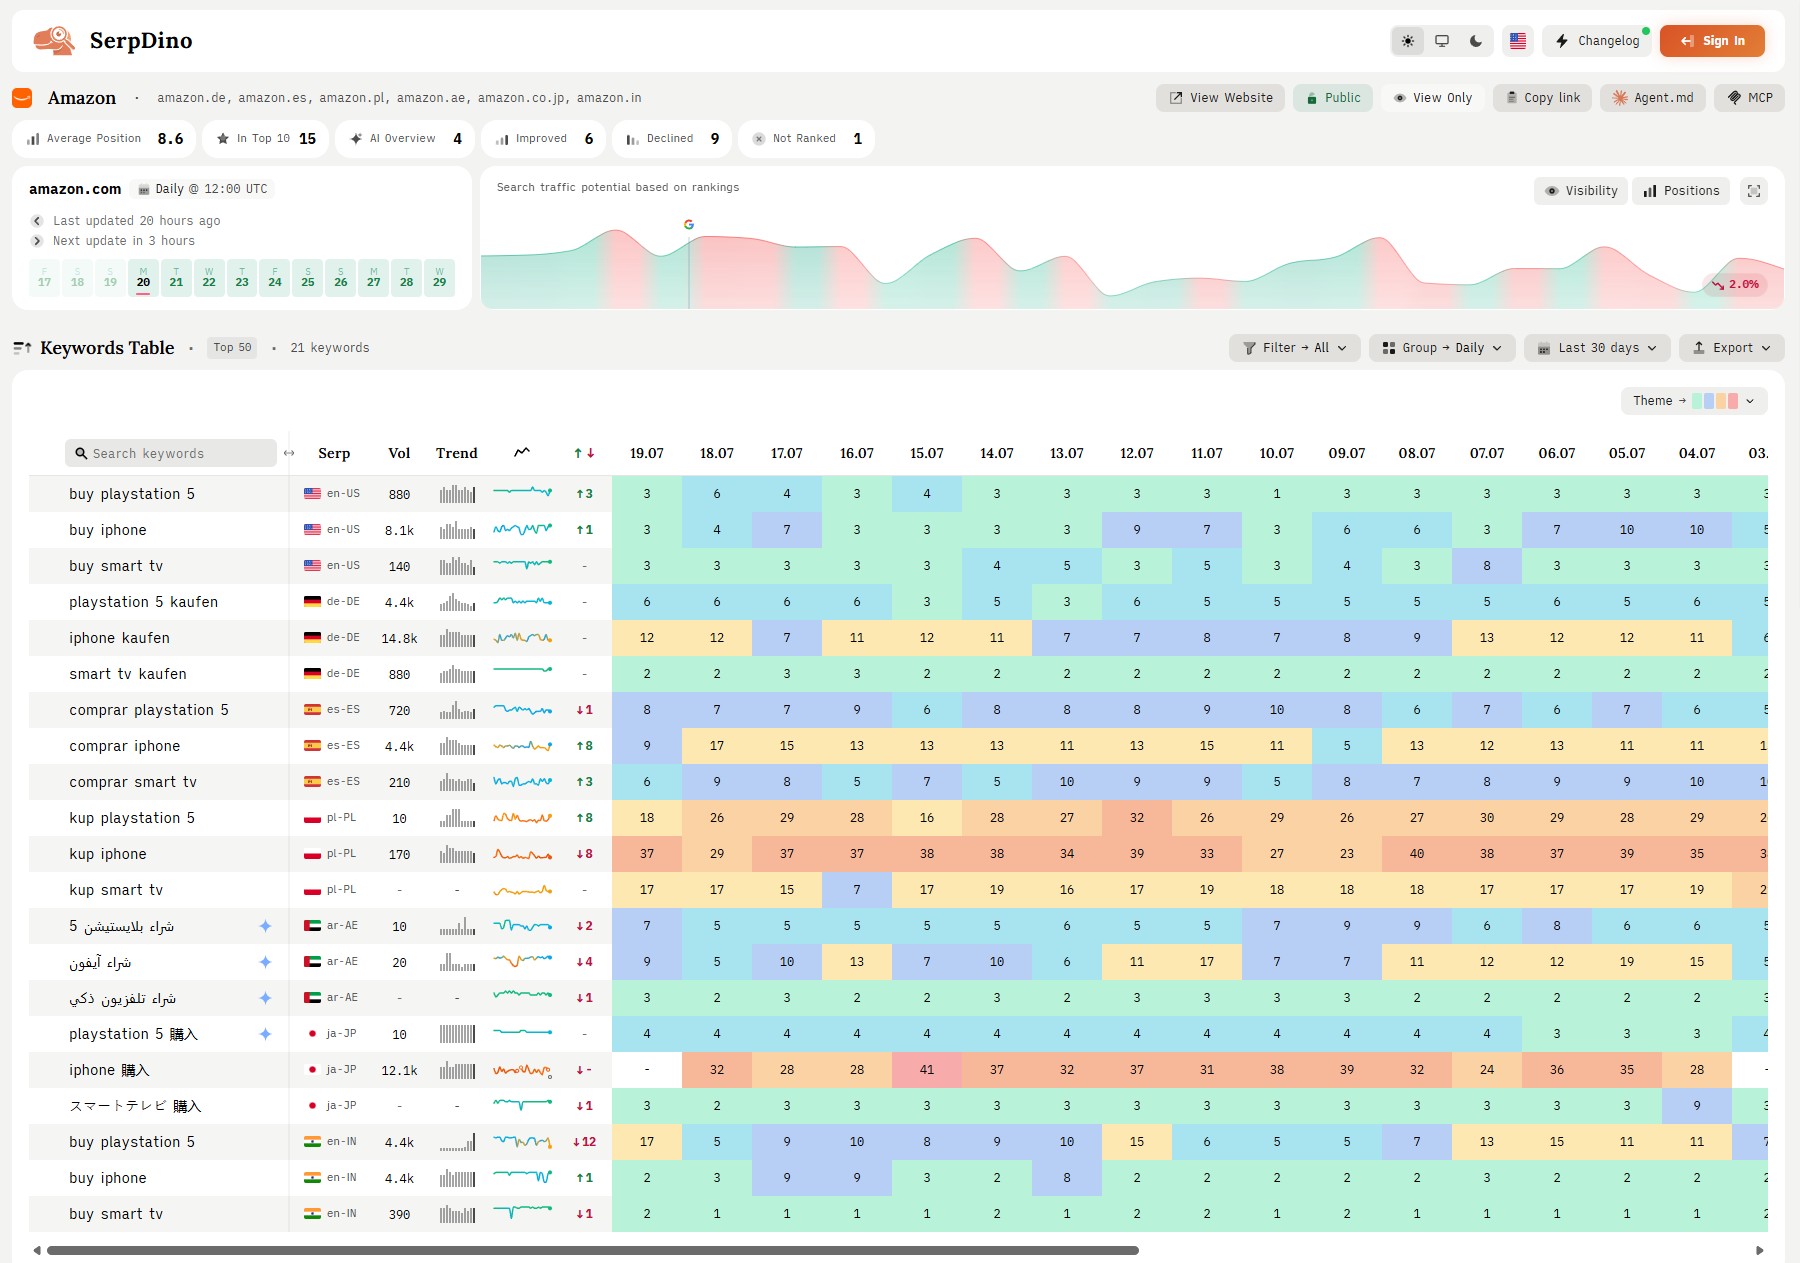This screenshot has height=1263, width=1800.
Task: Open the Changelog
Action: click(1597, 41)
